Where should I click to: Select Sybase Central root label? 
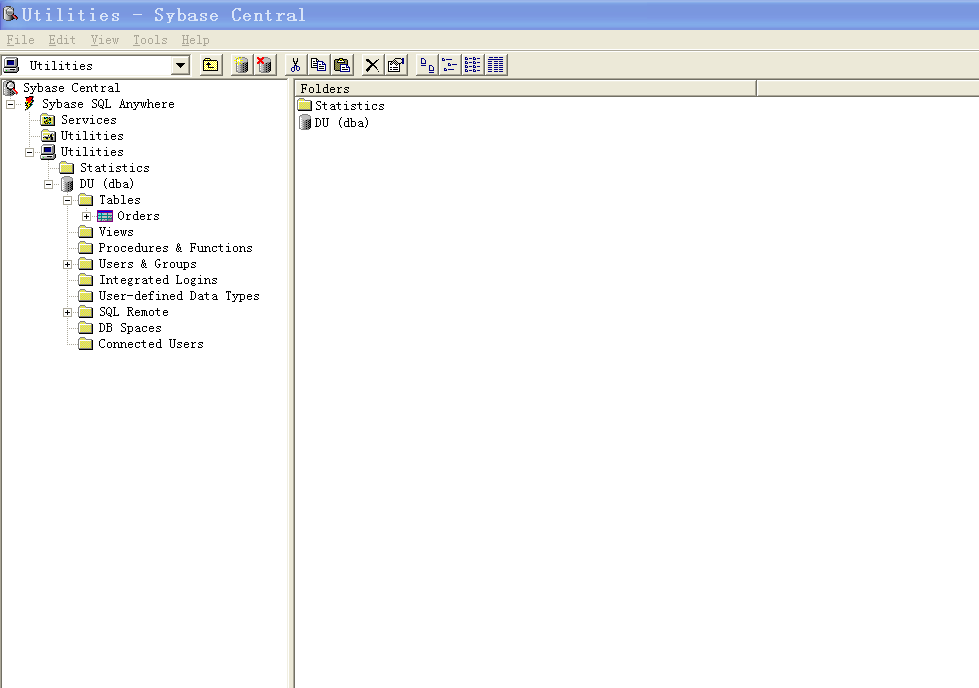[72, 88]
